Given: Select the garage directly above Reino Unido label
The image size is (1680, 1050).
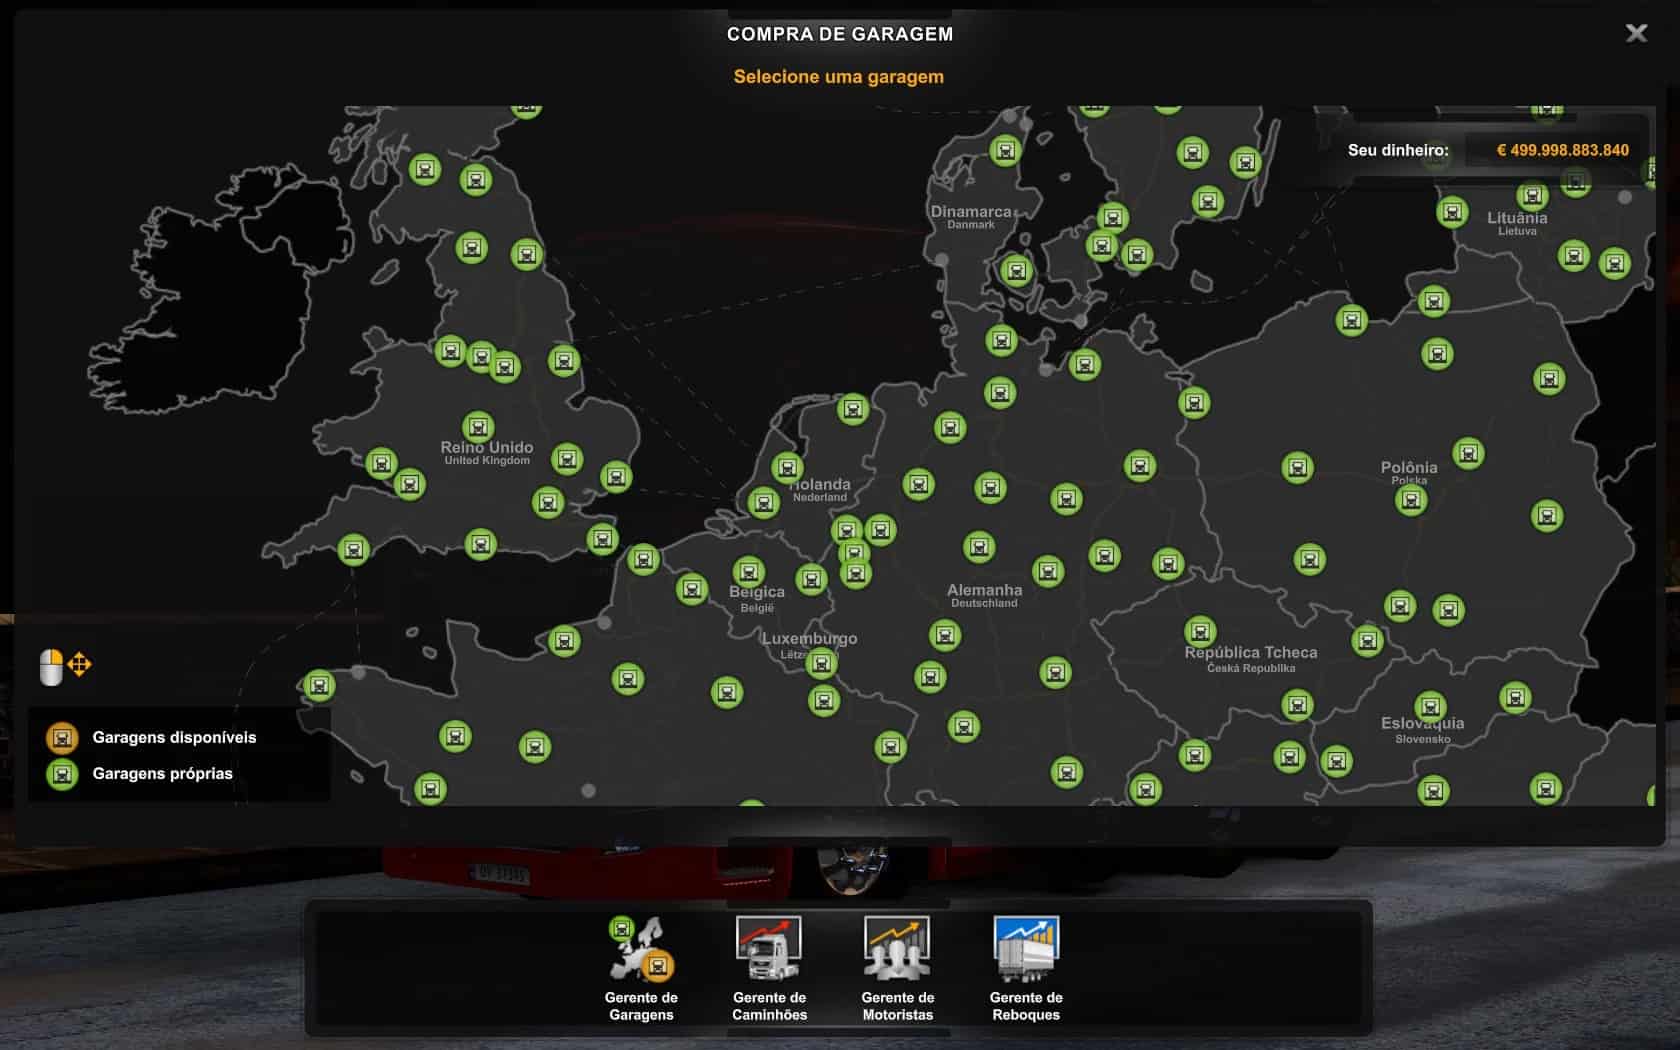Looking at the screenshot, I should point(478,426).
